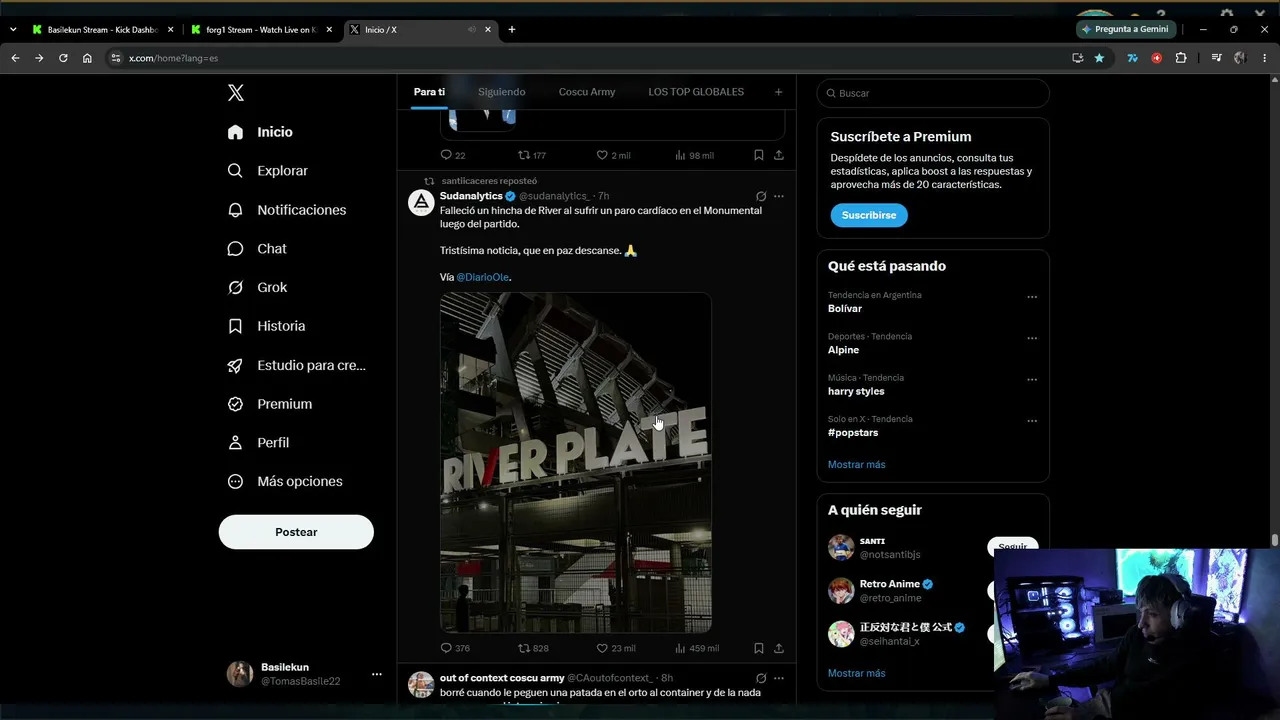The image size is (1280, 720).
Task: Open Explorar from the sidebar
Action: point(268,171)
